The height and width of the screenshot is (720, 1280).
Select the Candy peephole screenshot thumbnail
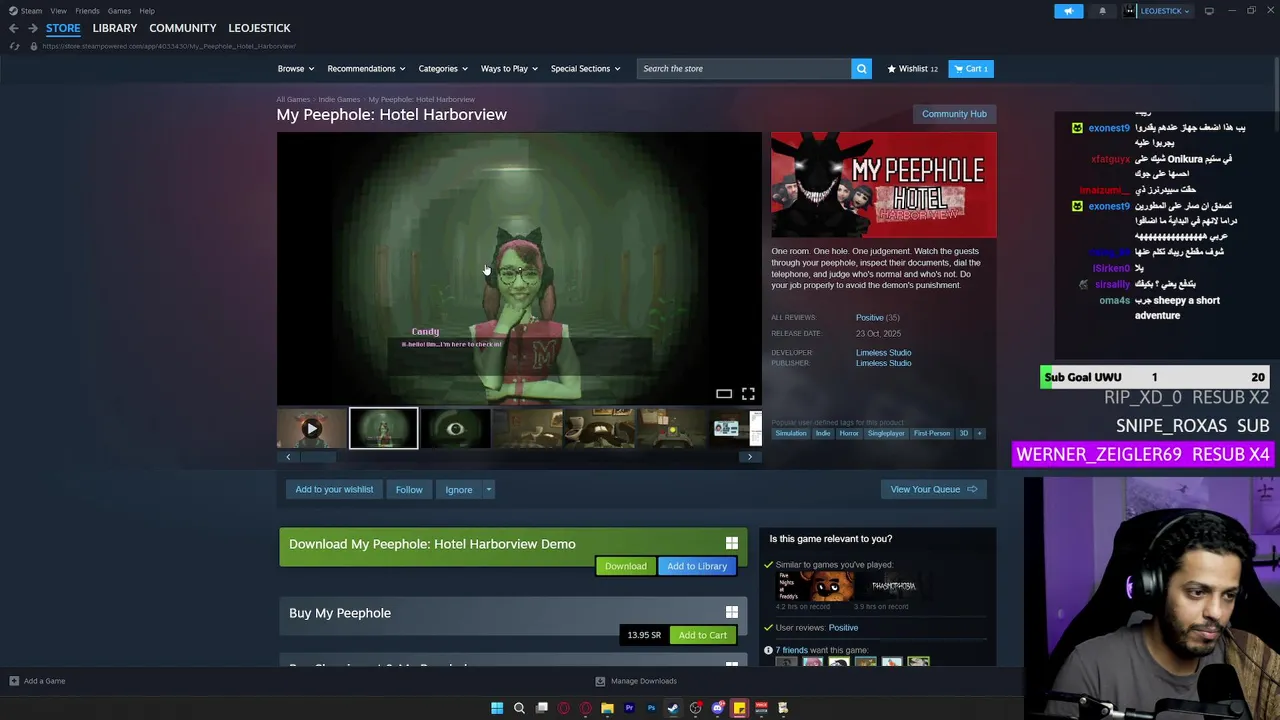(383, 429)
